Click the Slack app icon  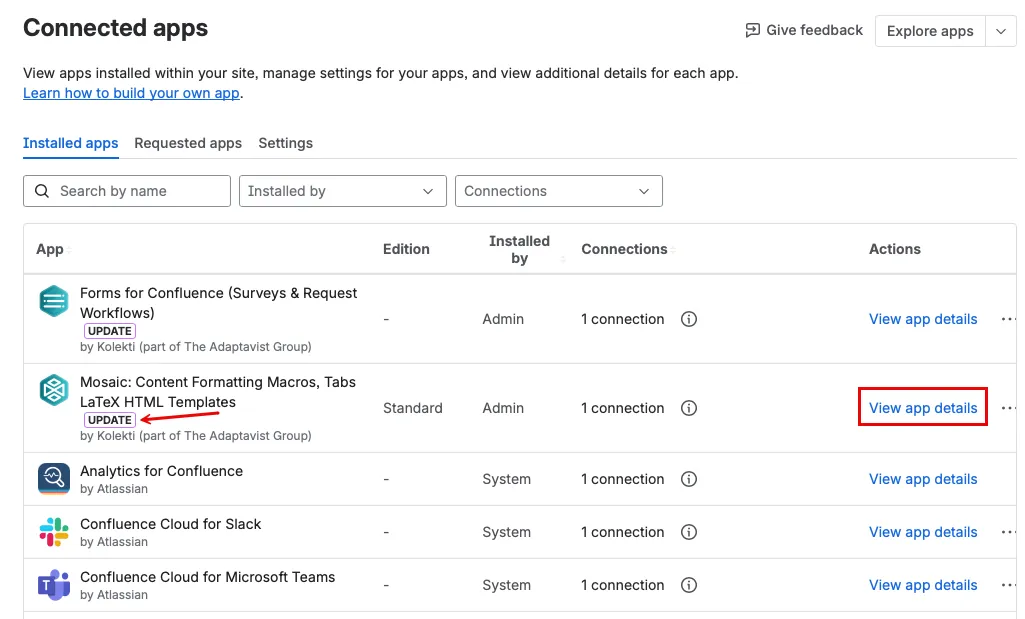tap(54, 532)
